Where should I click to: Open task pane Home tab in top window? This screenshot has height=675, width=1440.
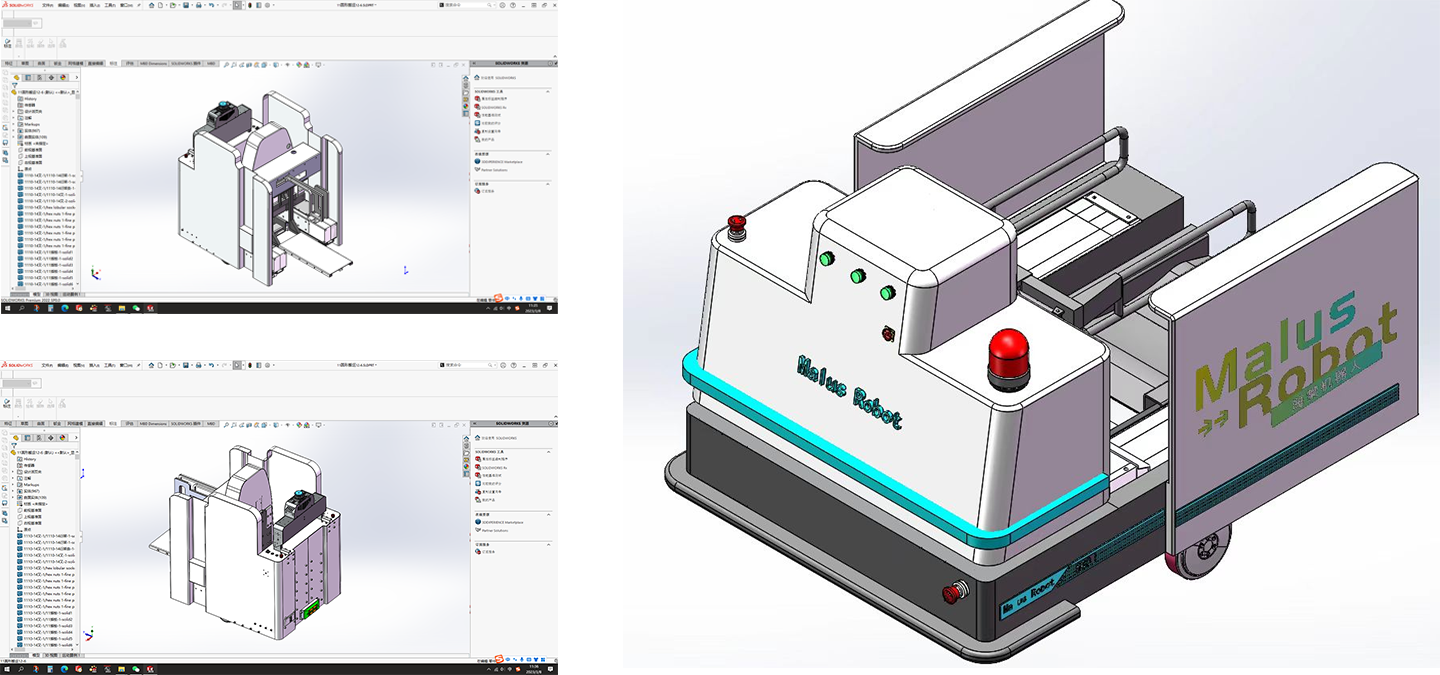(466, 78)
